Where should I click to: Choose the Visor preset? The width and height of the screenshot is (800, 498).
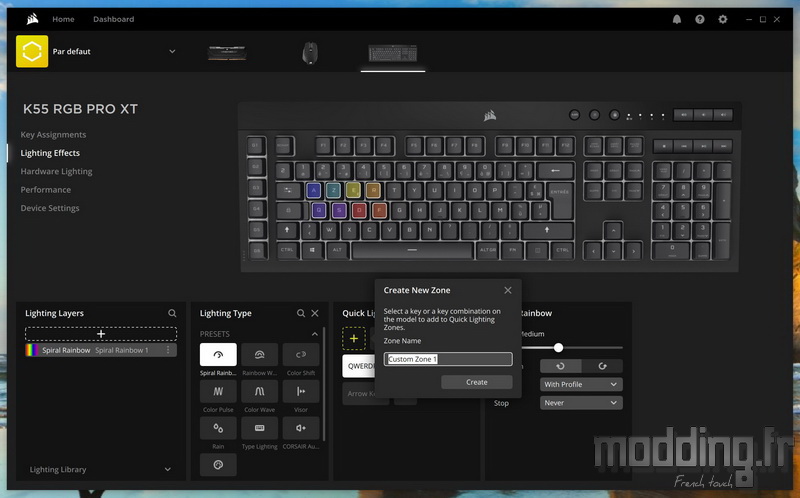301,391
